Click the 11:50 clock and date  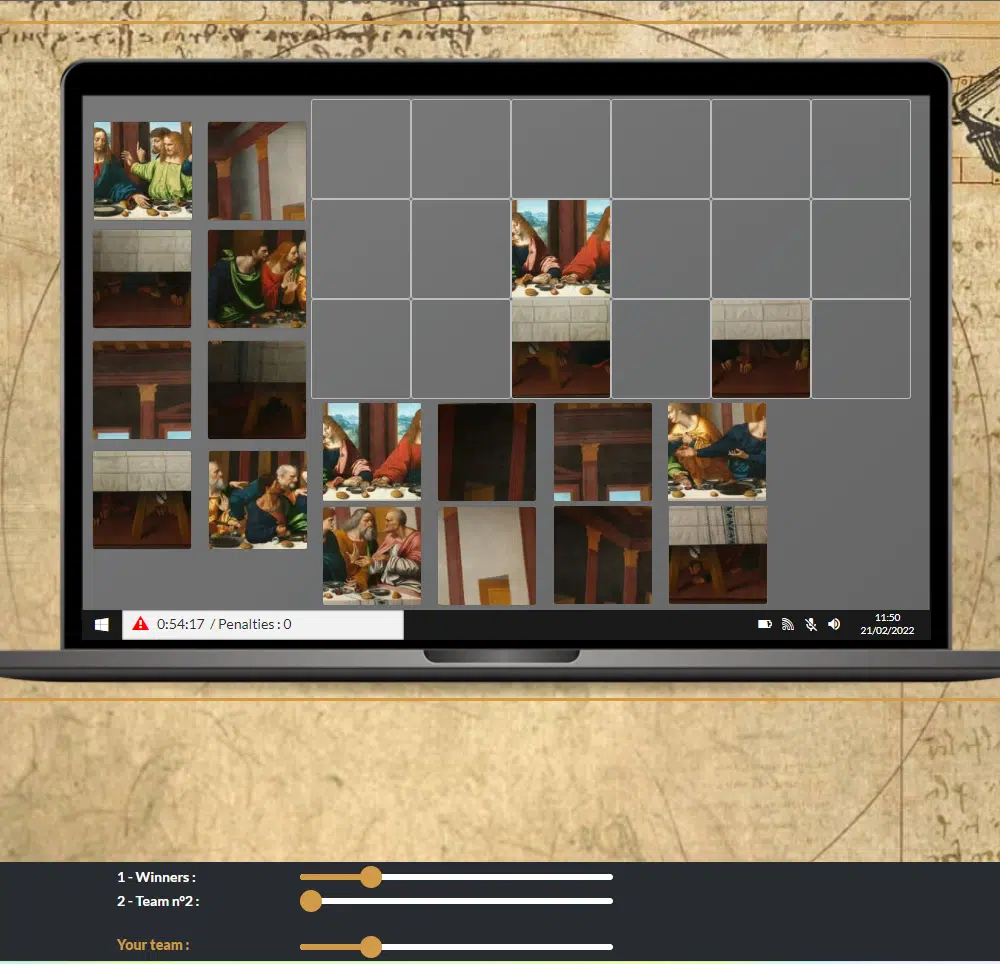tap(887, 624)
